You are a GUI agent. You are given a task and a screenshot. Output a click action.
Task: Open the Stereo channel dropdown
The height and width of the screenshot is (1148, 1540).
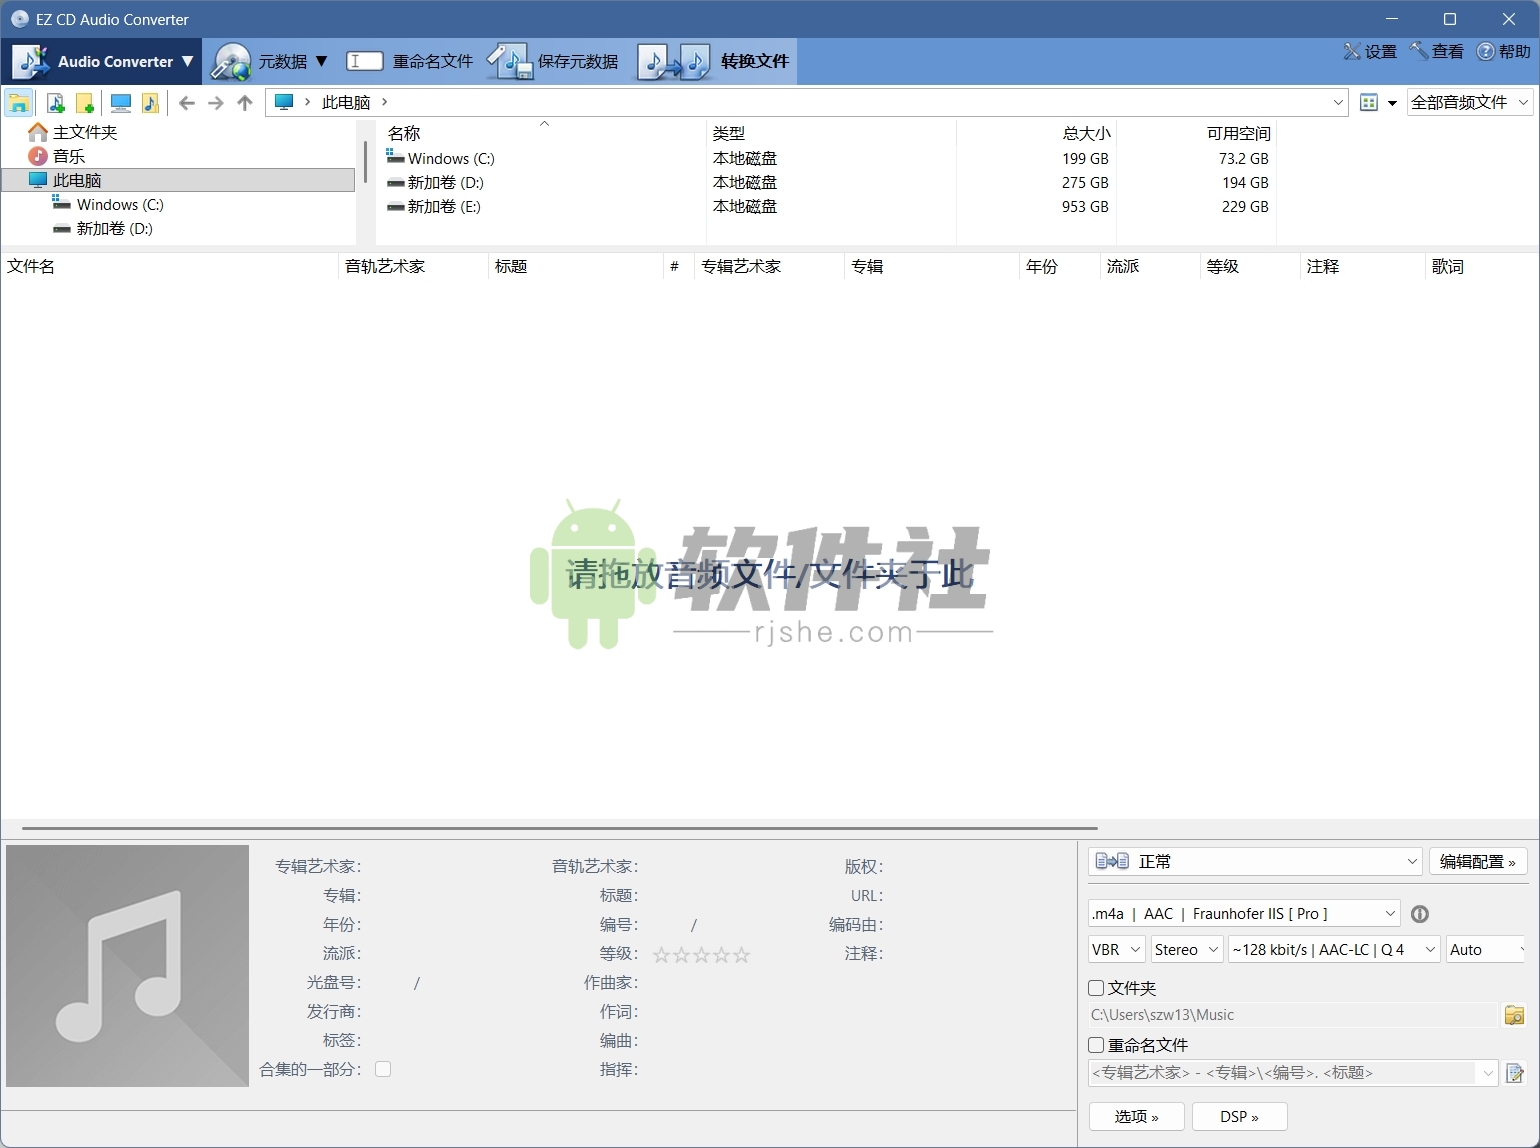point(1185,949)
